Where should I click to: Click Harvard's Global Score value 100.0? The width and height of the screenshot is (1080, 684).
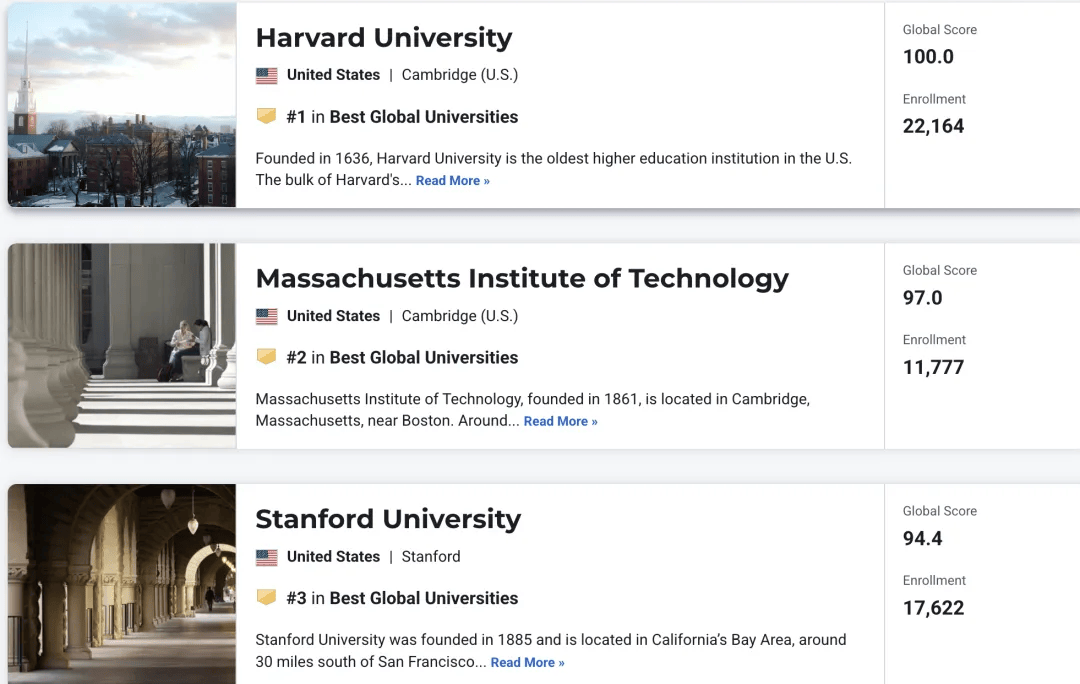(x=928, y=56)
